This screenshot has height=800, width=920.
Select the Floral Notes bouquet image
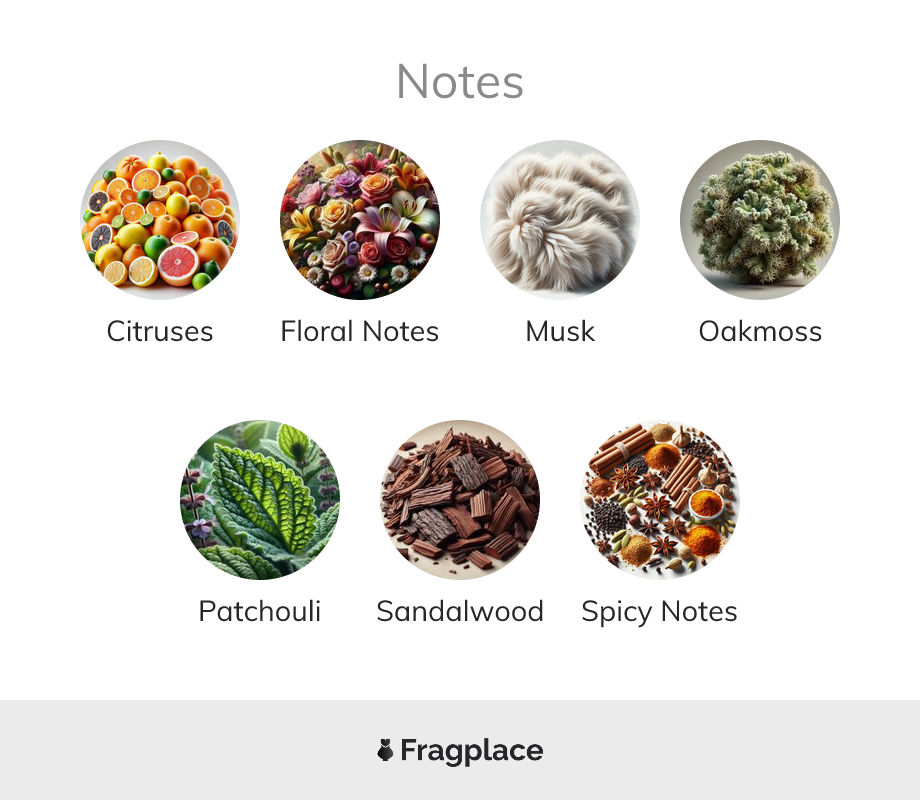[360, 220]
